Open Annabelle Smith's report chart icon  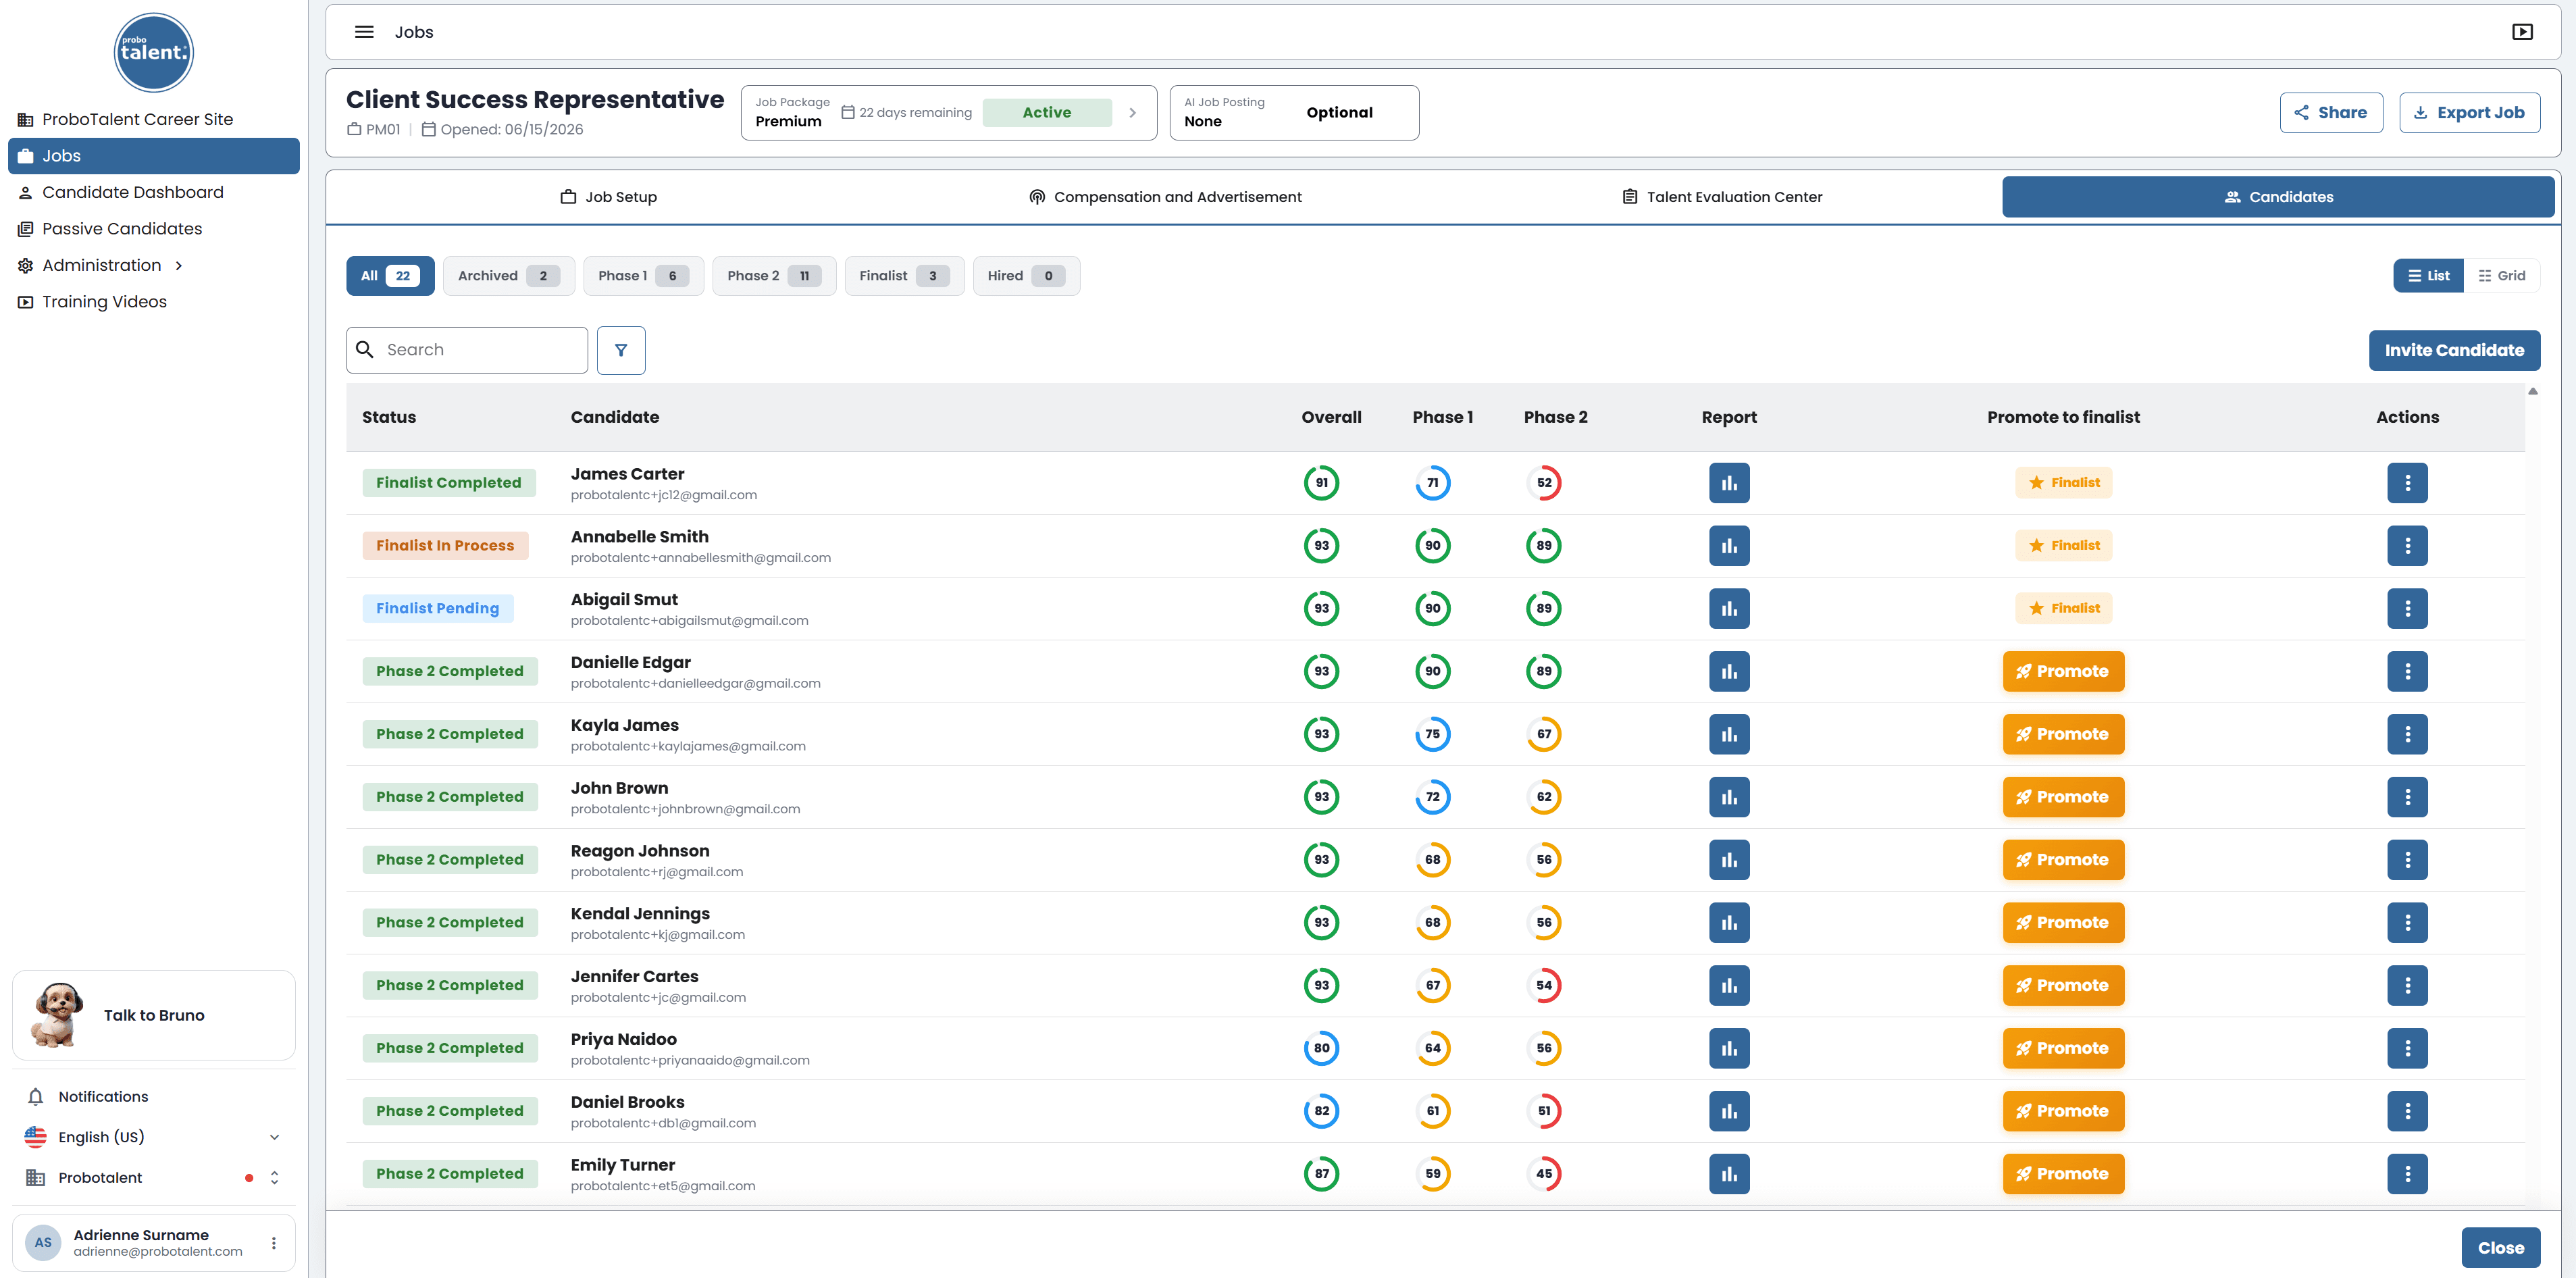[1729, 546]
